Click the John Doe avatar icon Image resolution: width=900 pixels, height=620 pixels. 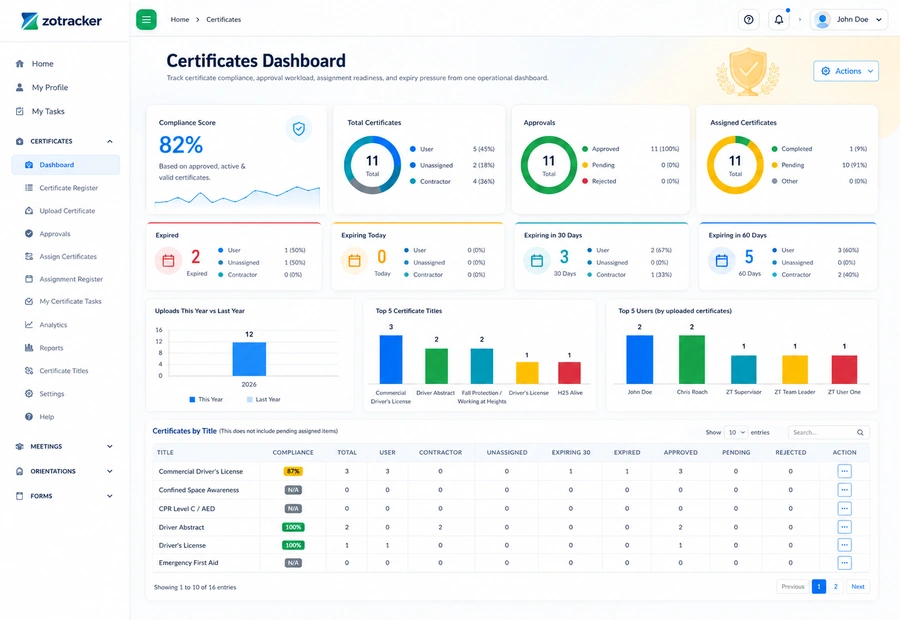823,20
